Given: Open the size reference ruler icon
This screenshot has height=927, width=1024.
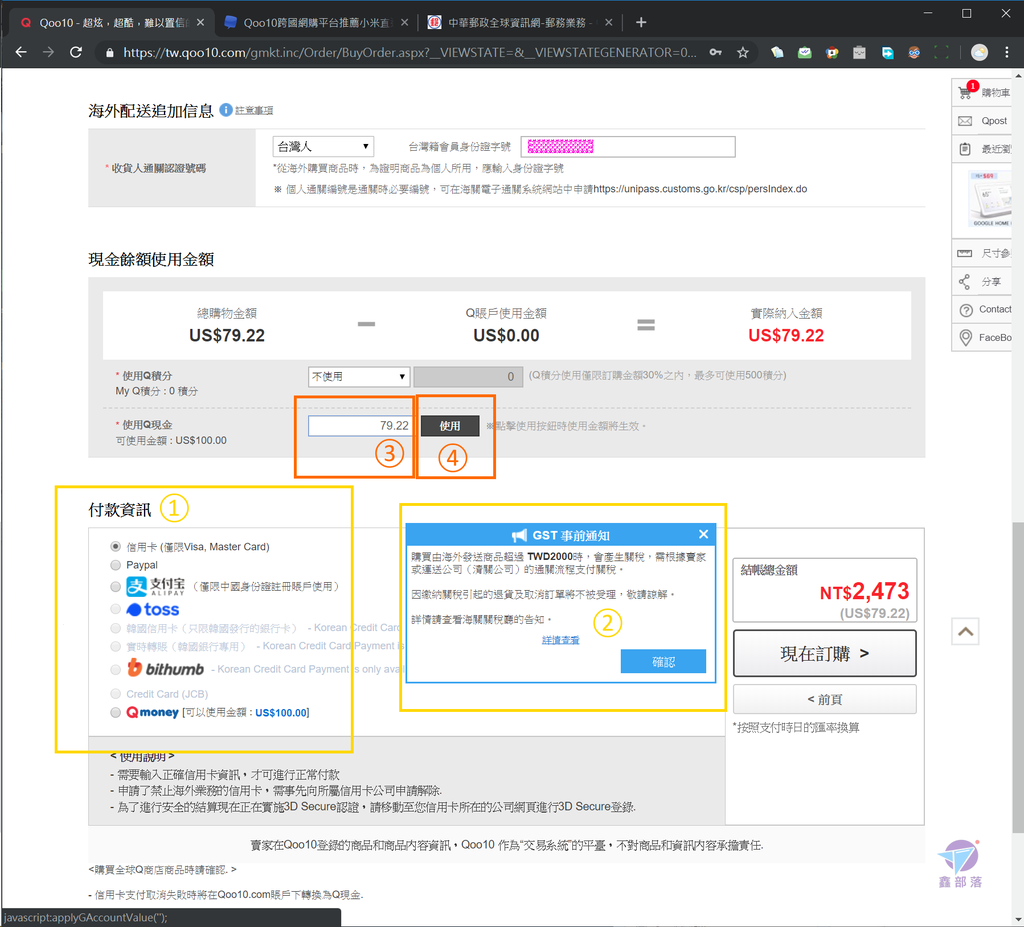Looking at the screenshot, I should click(965, 253).
